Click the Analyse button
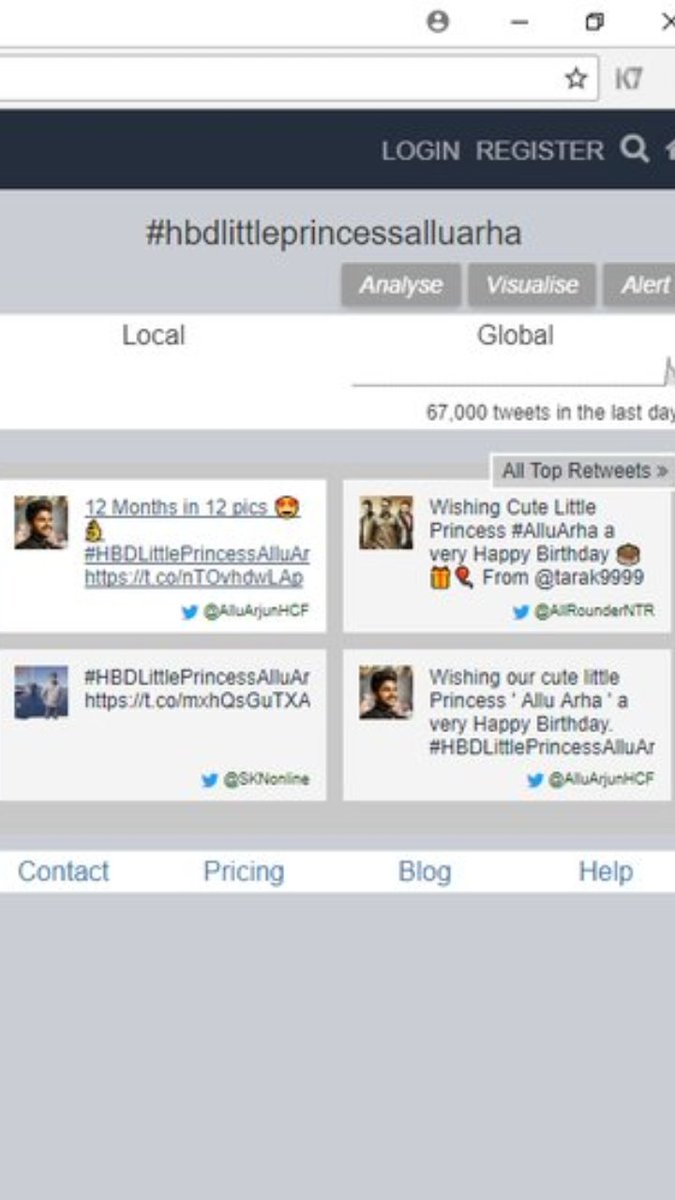This screenshot has height=1200, width=675. (x=401, y=285)
